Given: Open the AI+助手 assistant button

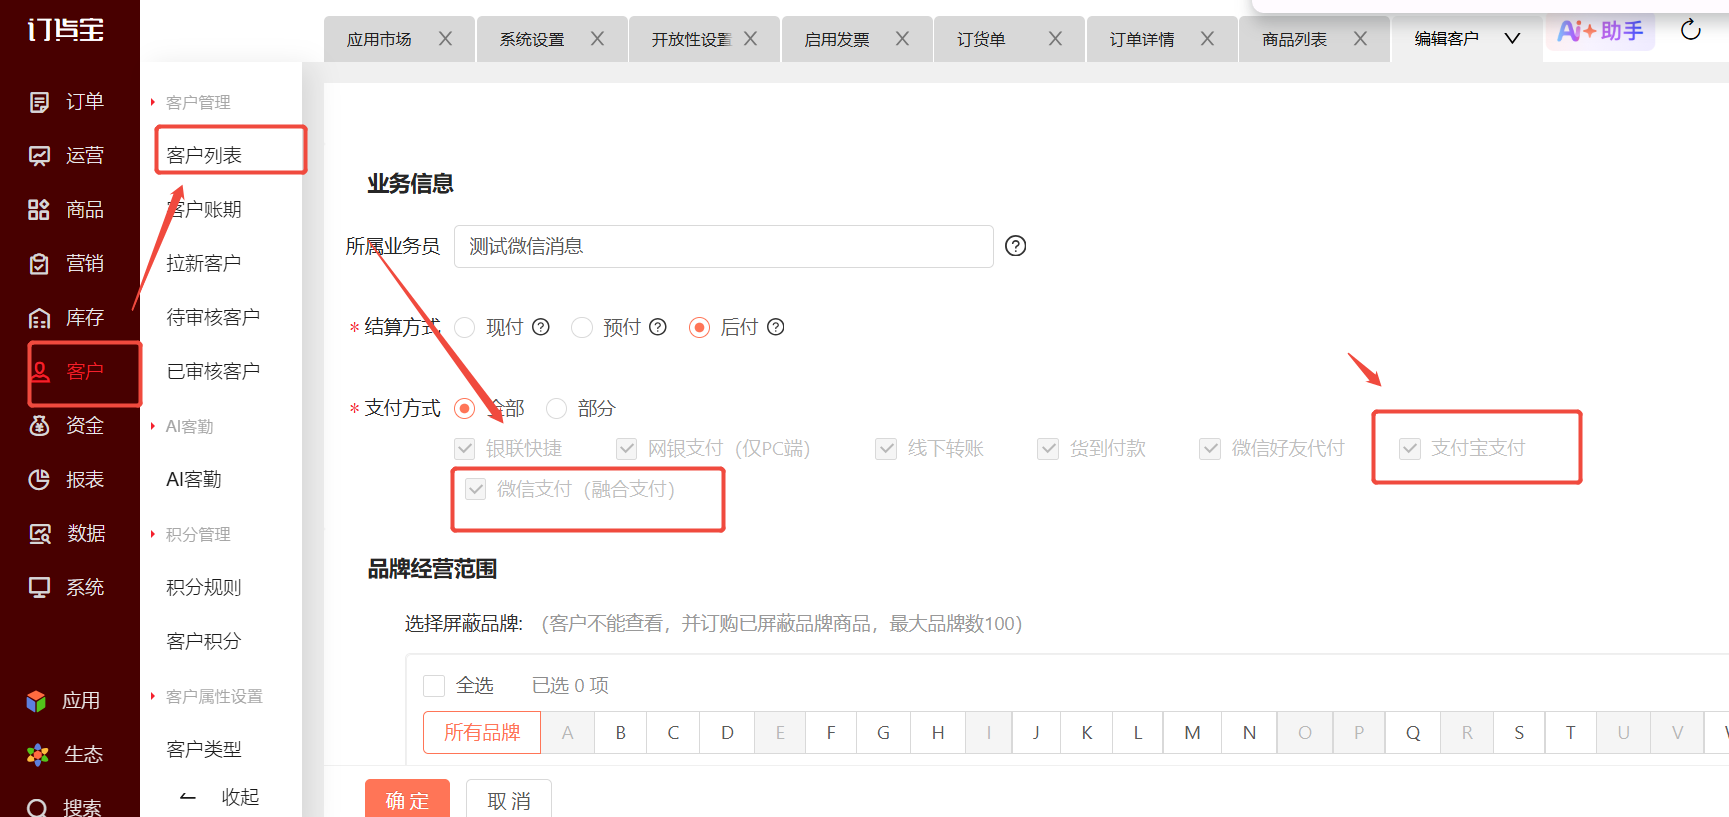Looking at the screenshot, I should [1601, 31].
